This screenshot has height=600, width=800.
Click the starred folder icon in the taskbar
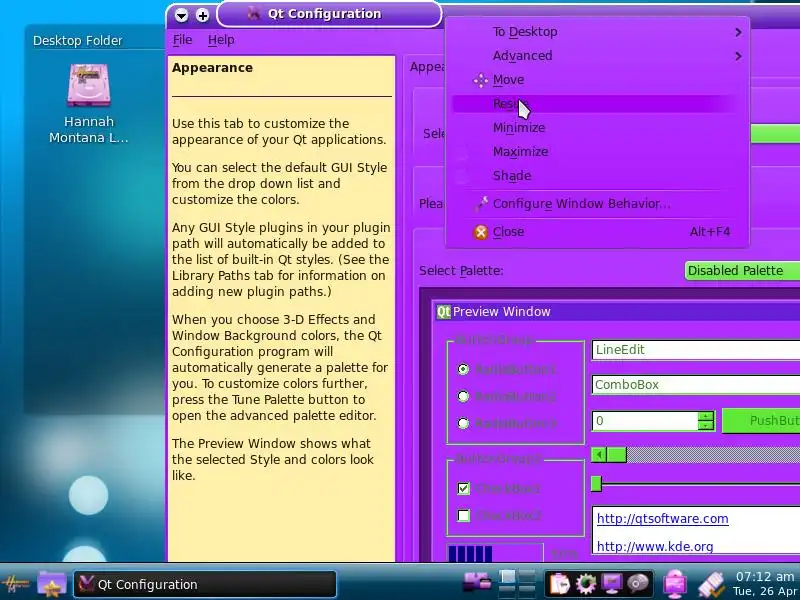[x=52, y=584]
